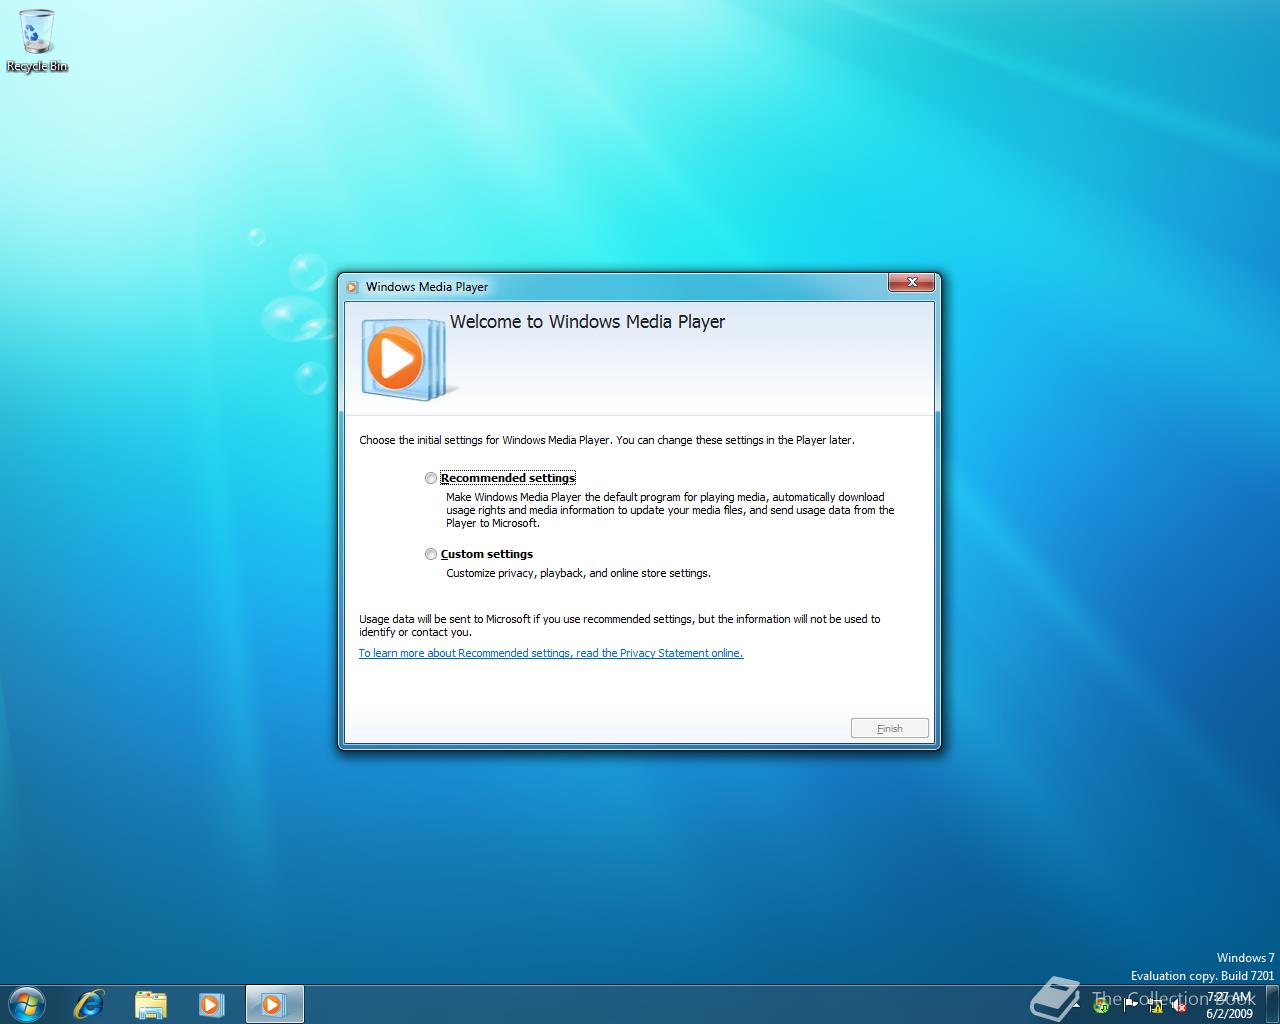
Task: Launch Internet Explorer from taskbar
Action: (89, 1004)
